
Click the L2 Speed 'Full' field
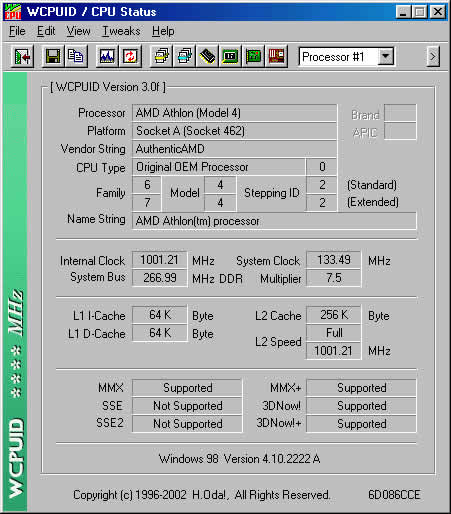334,333
